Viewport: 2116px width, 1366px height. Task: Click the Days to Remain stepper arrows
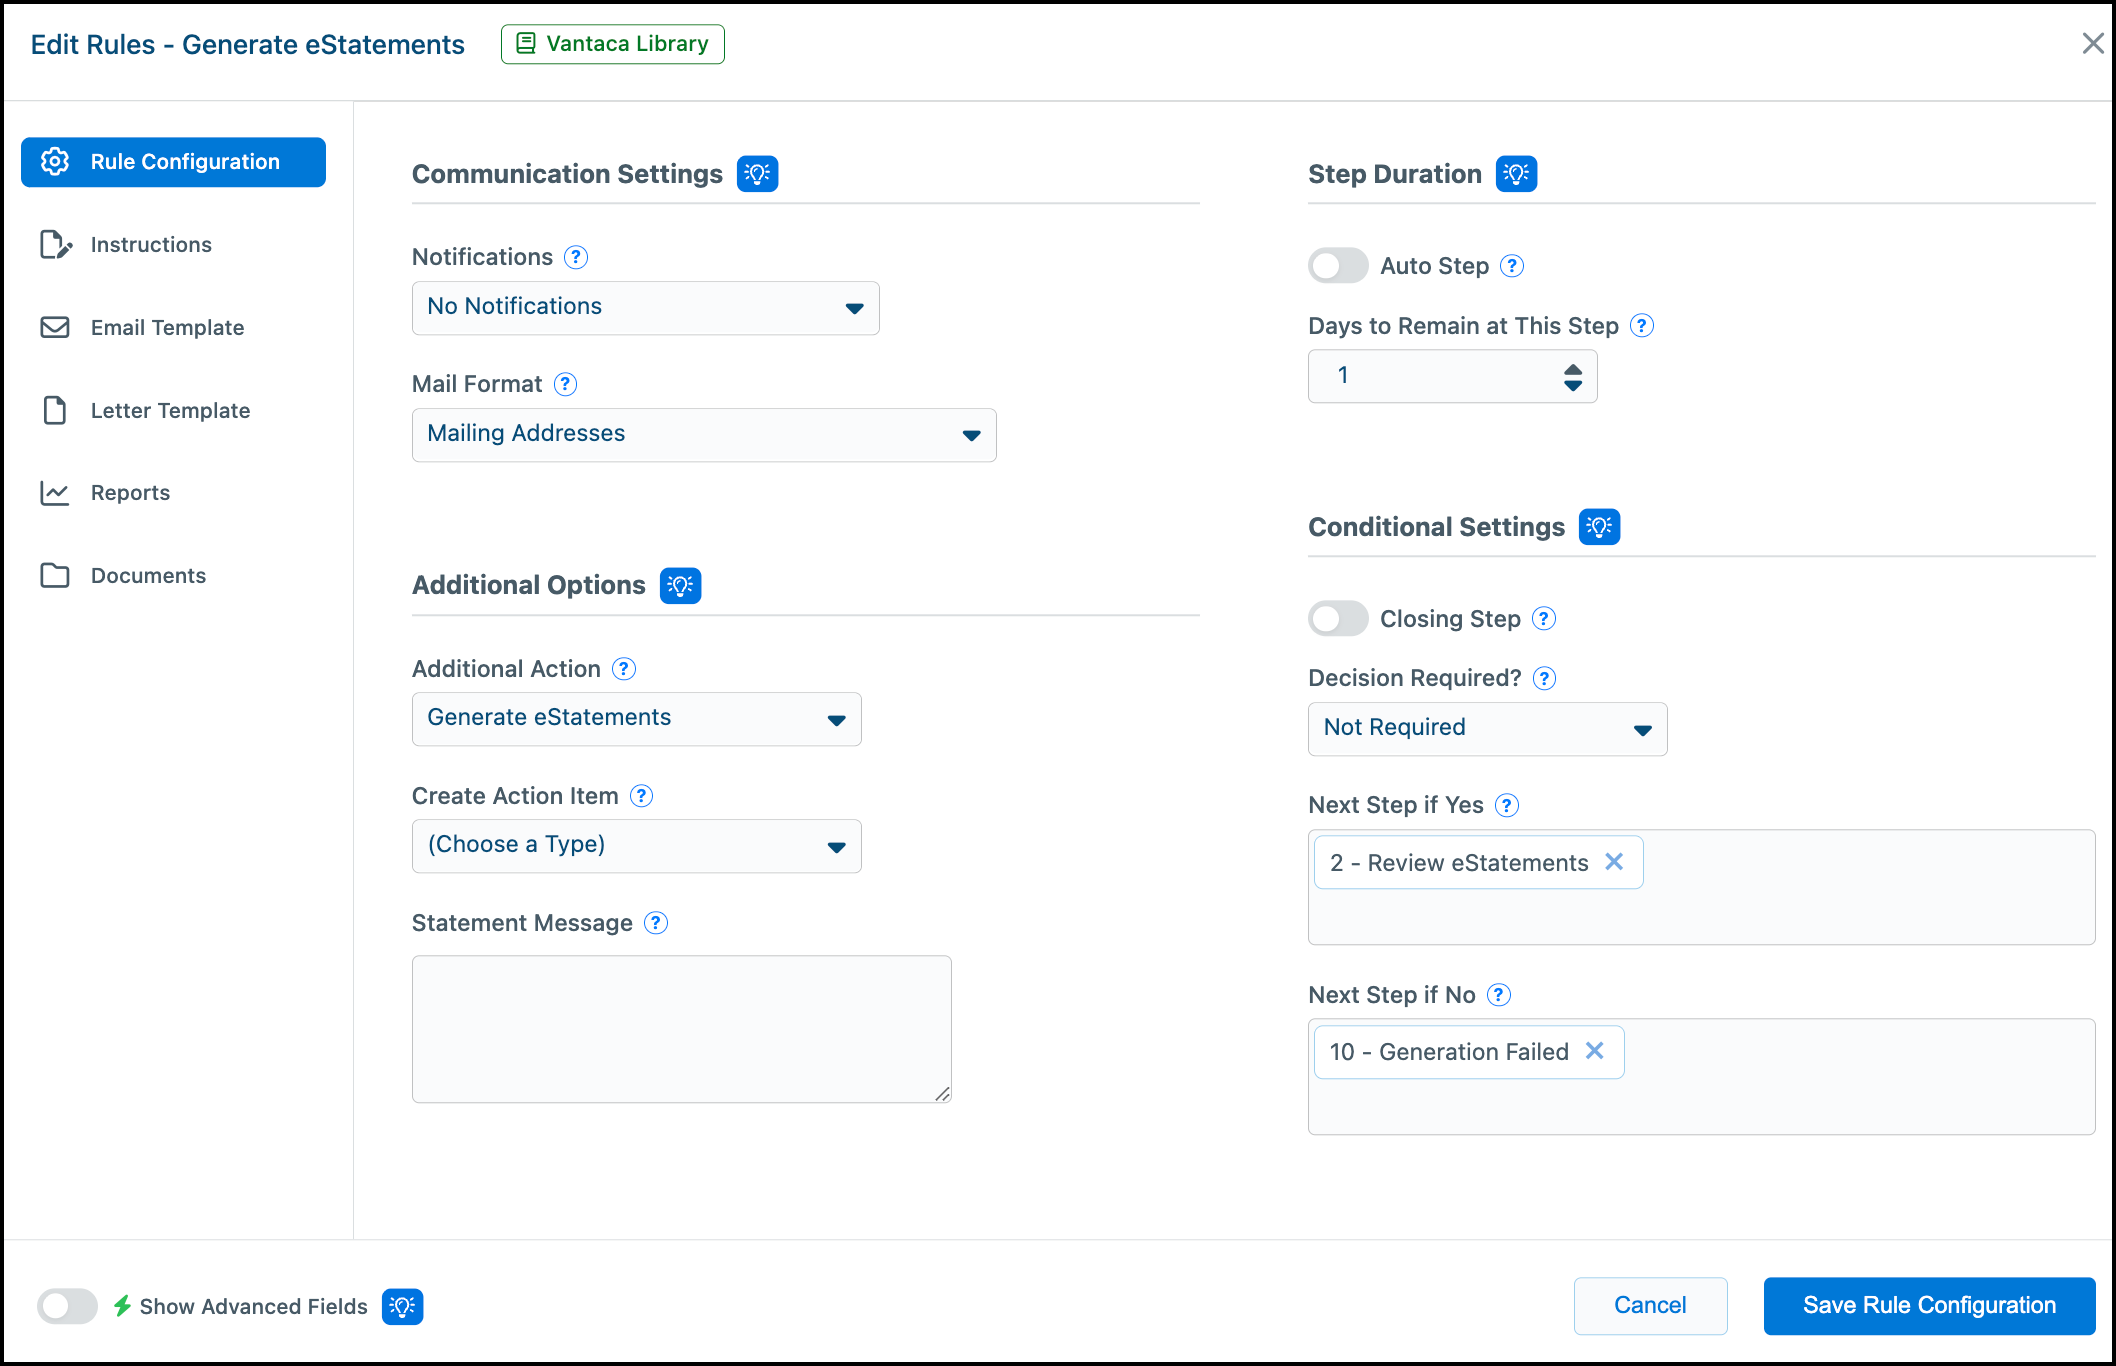1573,377
